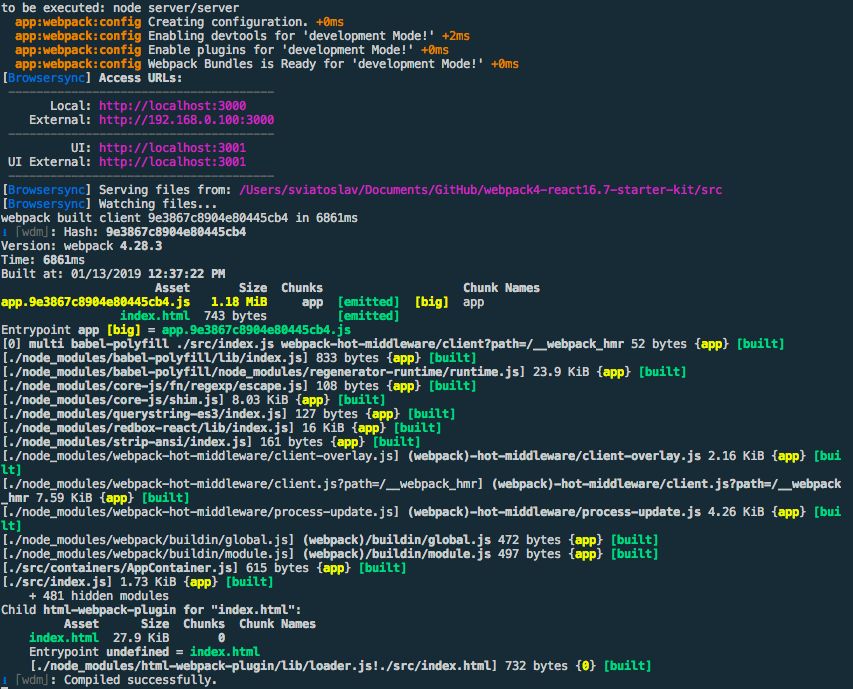
Task: Click 'index.html' asset with 743 bytes
Action: (155, 316)
